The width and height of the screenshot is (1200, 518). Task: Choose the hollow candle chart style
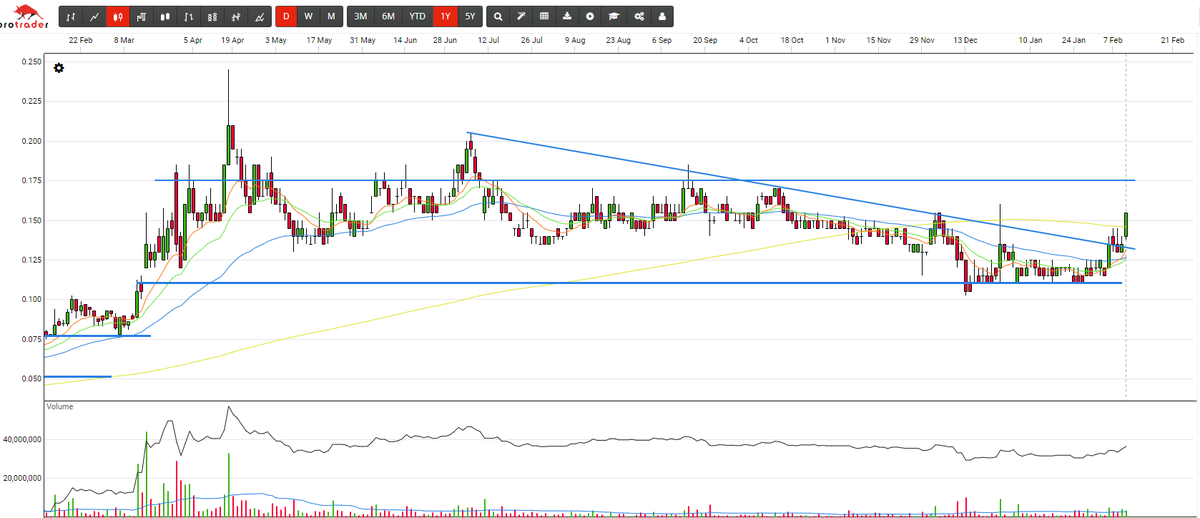pos(164,17)
